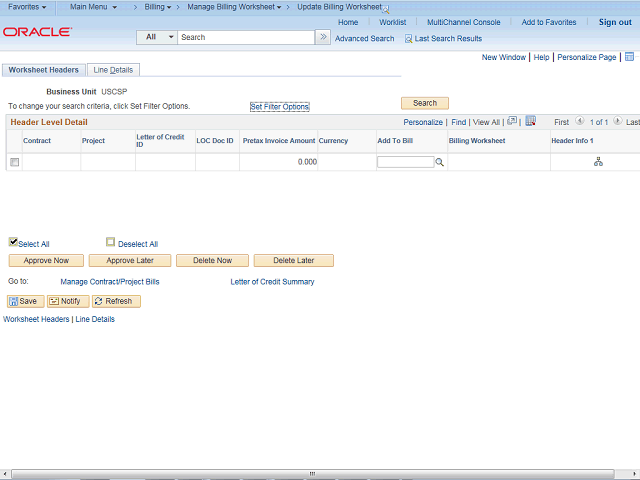Click the Help link
The image size is (640, 480).
(541, 57)
